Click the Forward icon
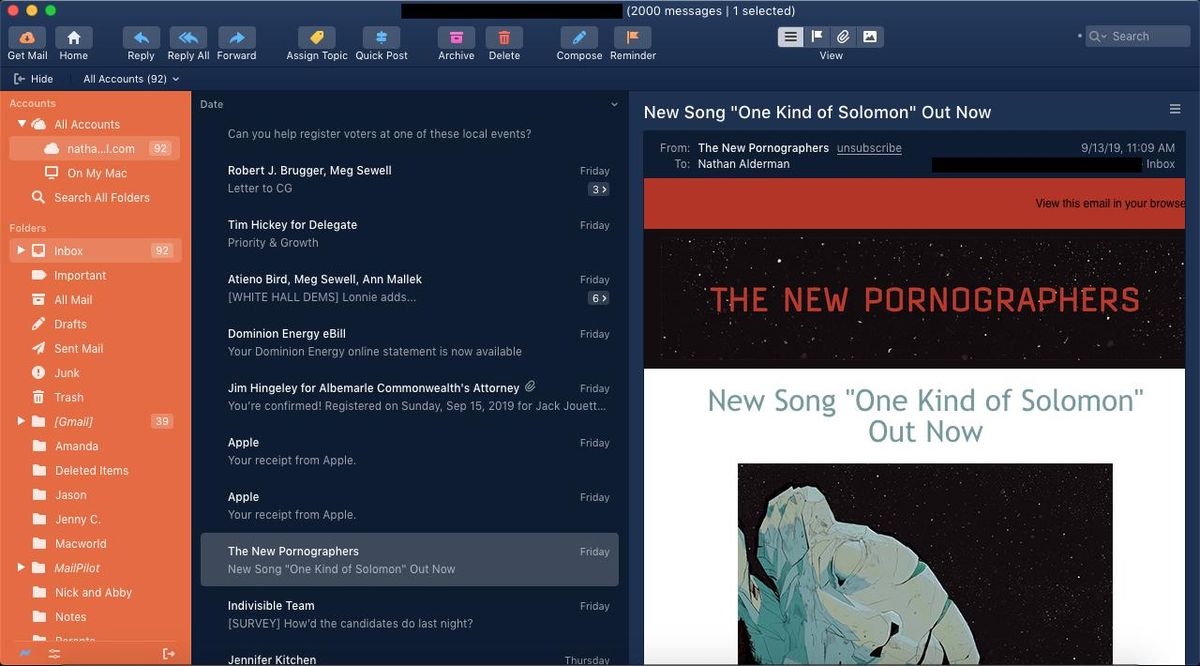Viewport: 1200px width, 666px height. [x=237, y=37]
